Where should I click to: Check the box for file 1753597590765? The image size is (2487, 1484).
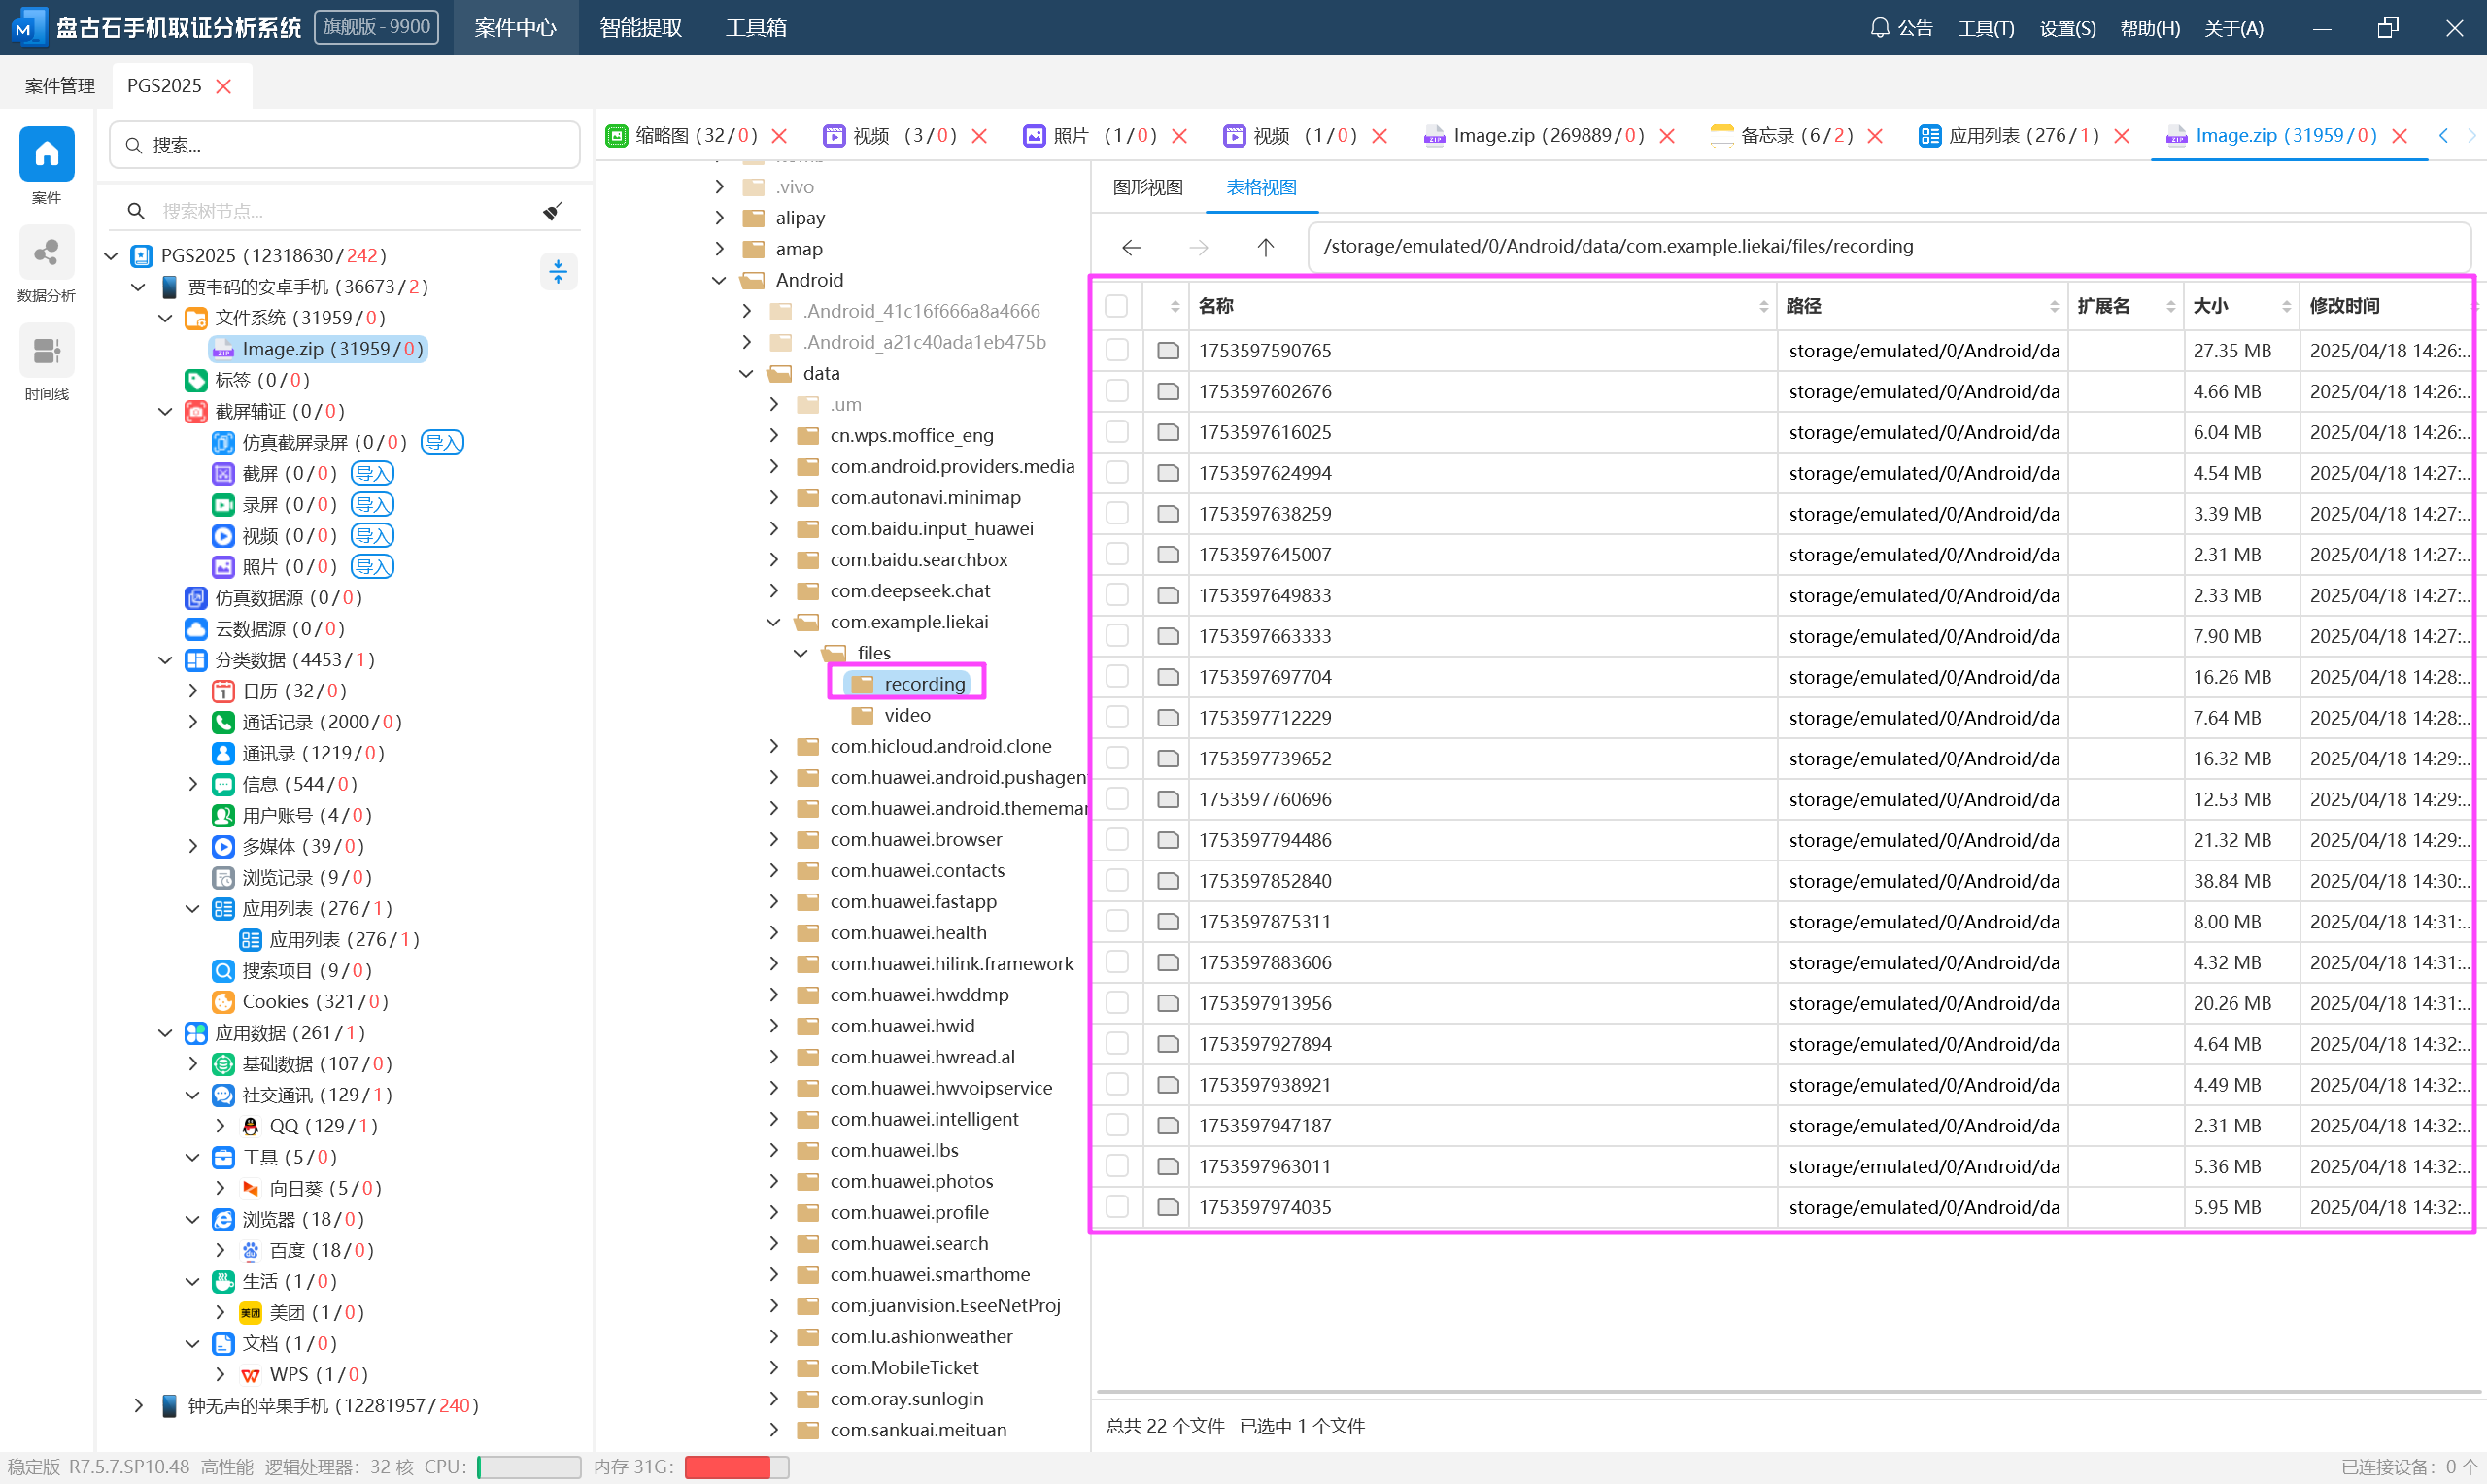(1116, 350)
